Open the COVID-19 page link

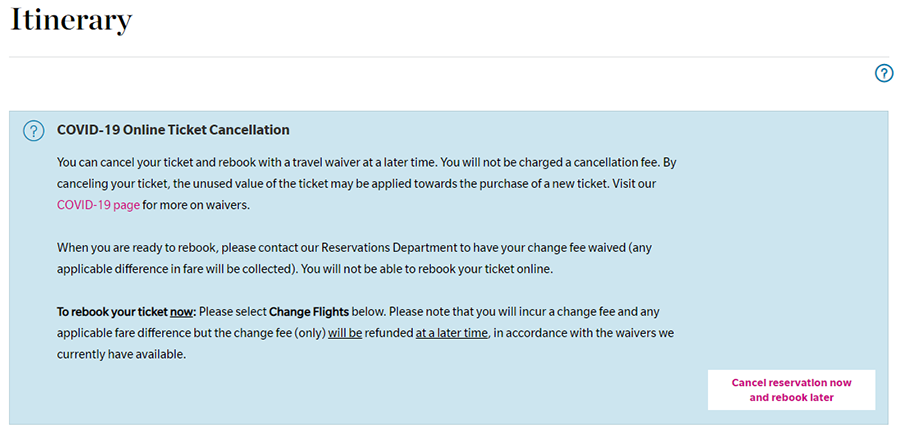point(98,205)
